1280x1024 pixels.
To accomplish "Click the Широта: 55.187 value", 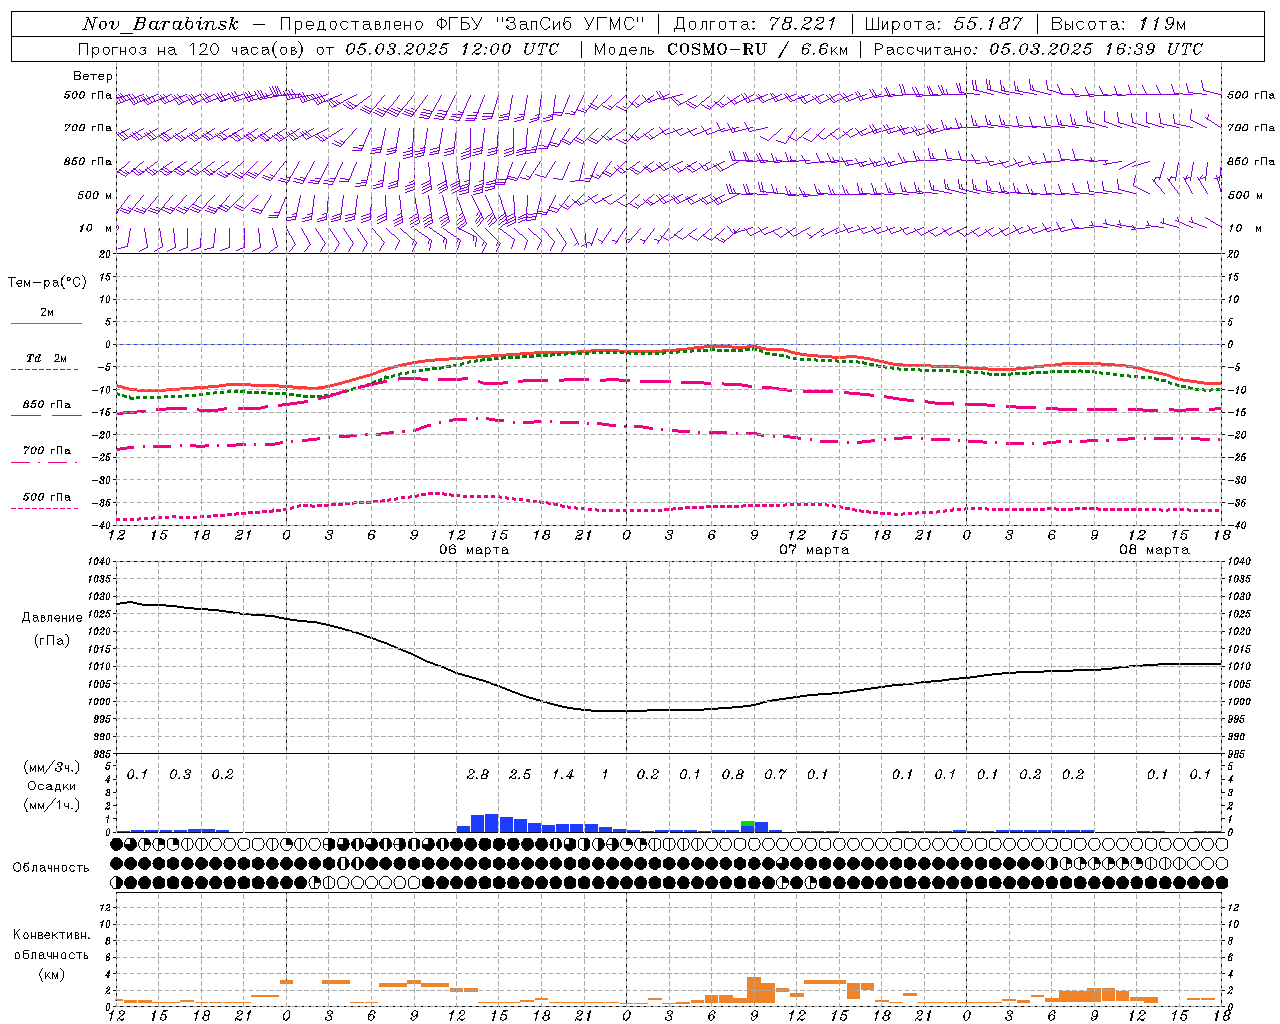I will pos(943,24).
